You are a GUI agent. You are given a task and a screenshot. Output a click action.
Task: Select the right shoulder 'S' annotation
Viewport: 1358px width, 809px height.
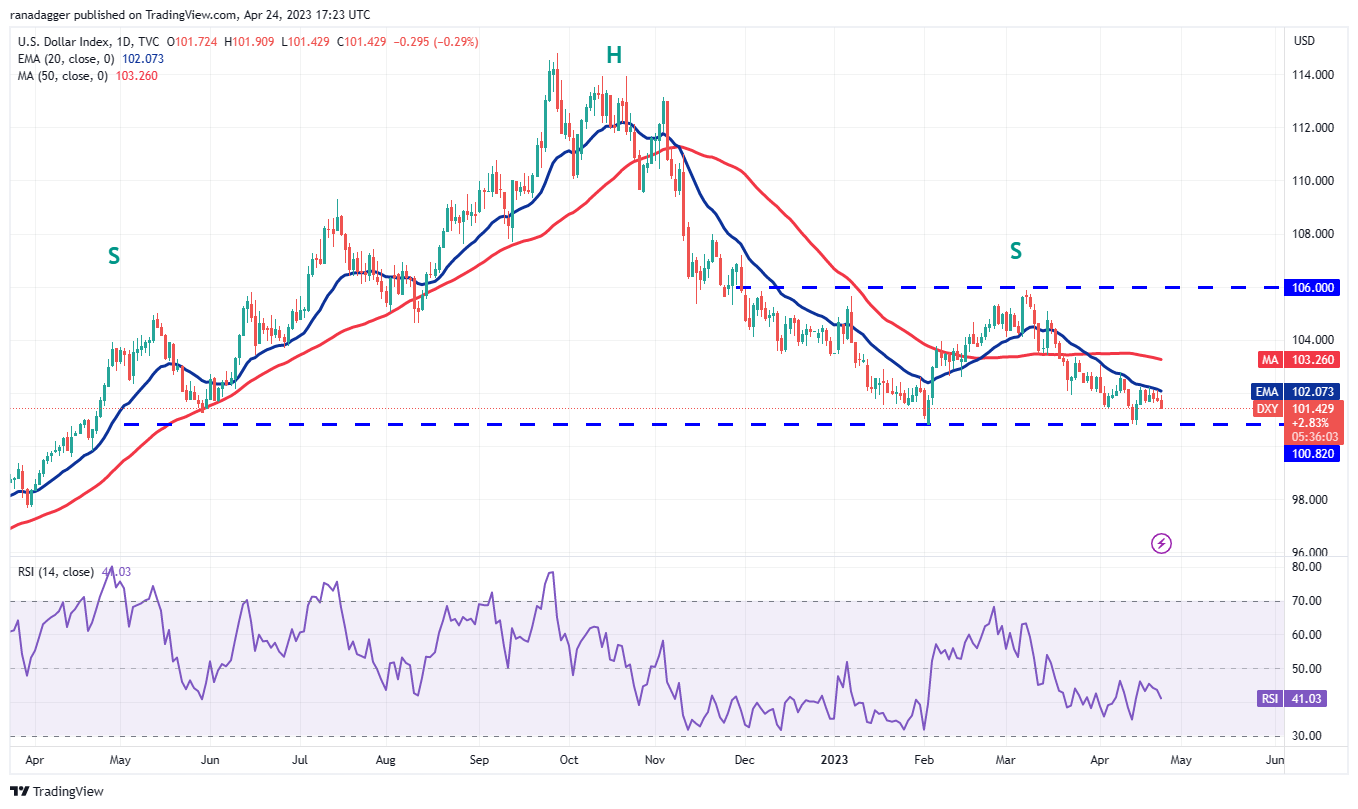tap(1015, 251)
